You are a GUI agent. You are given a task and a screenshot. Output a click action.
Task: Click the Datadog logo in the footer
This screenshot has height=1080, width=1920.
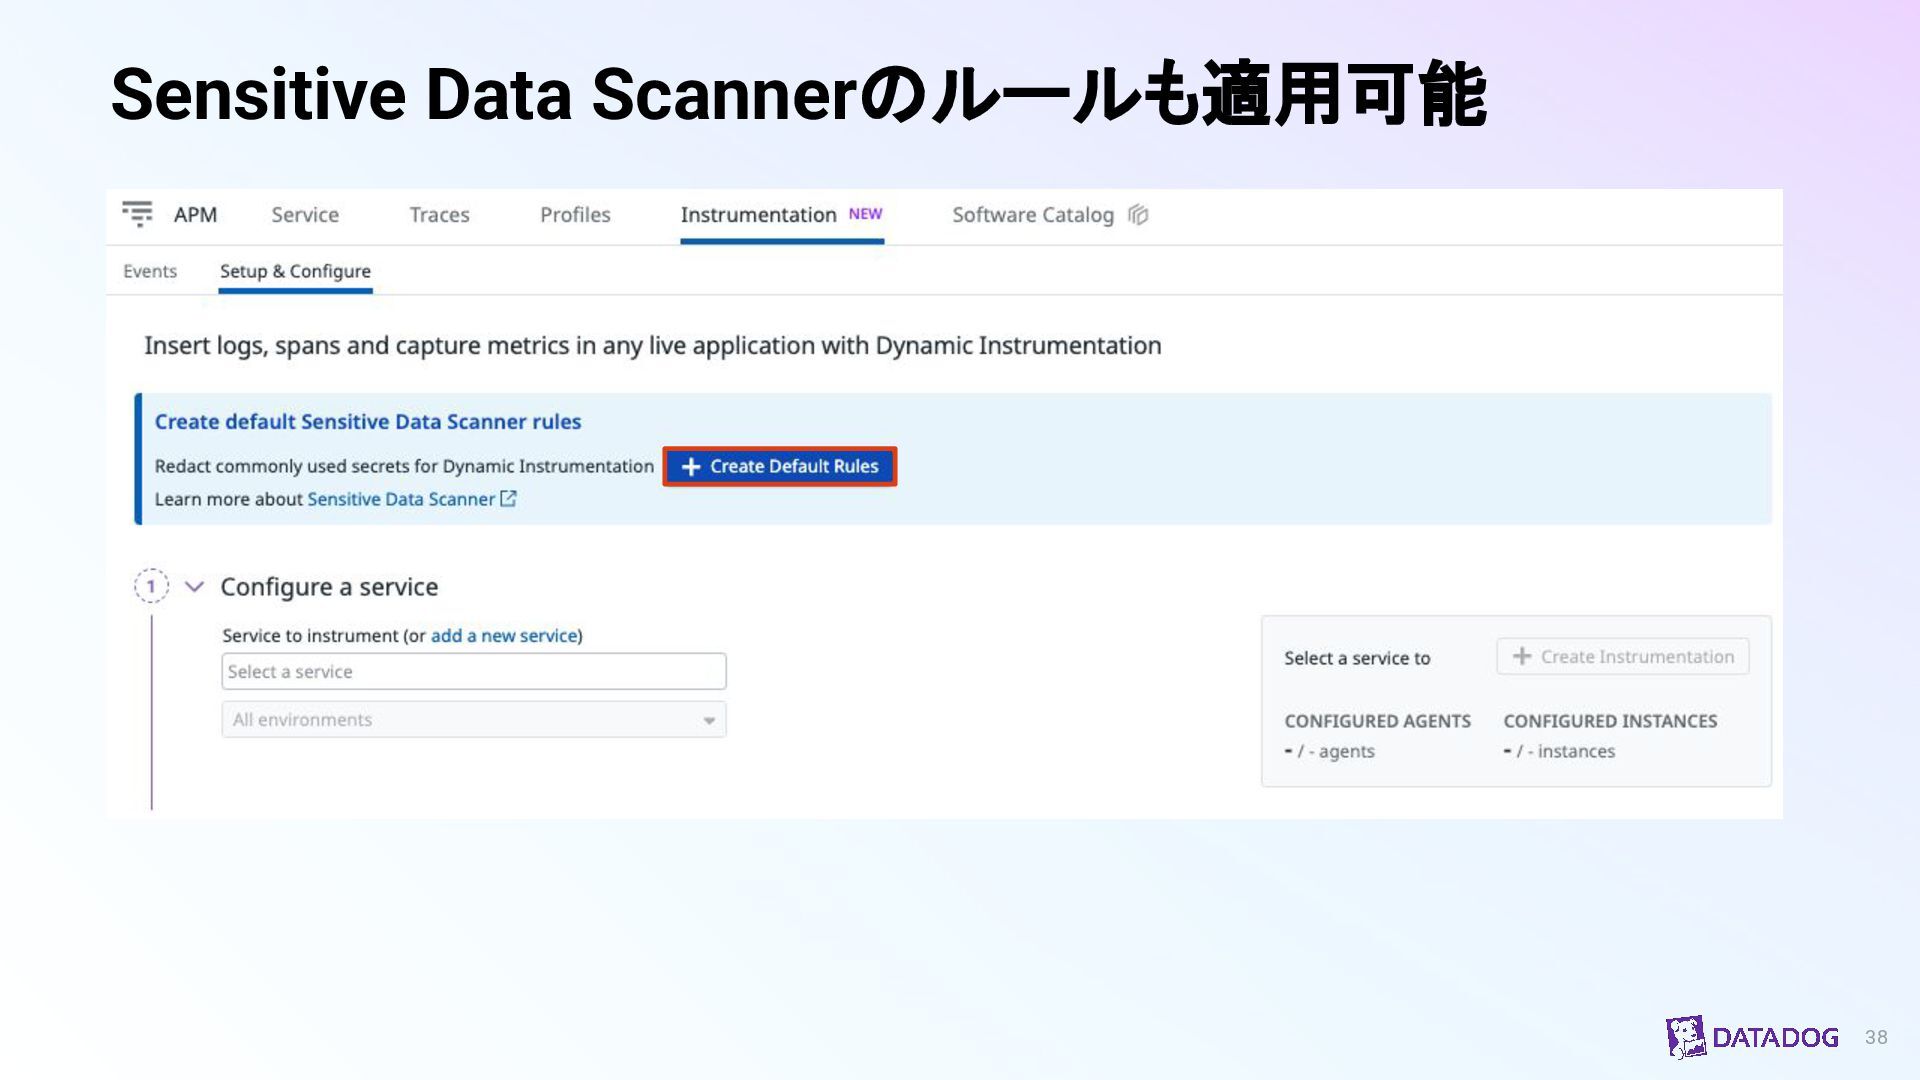1752,1037
